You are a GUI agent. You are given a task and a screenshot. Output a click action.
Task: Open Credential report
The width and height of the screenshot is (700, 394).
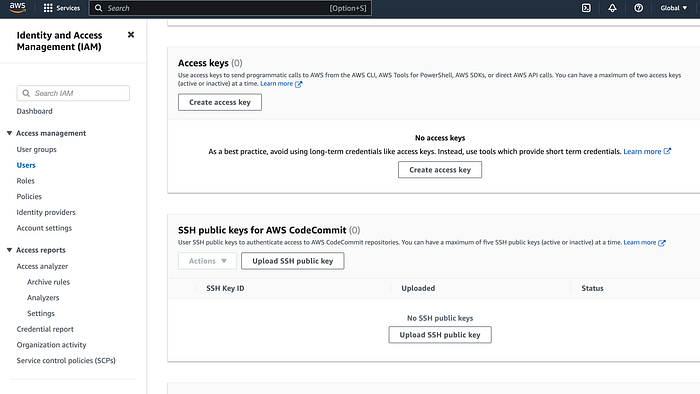45,329
